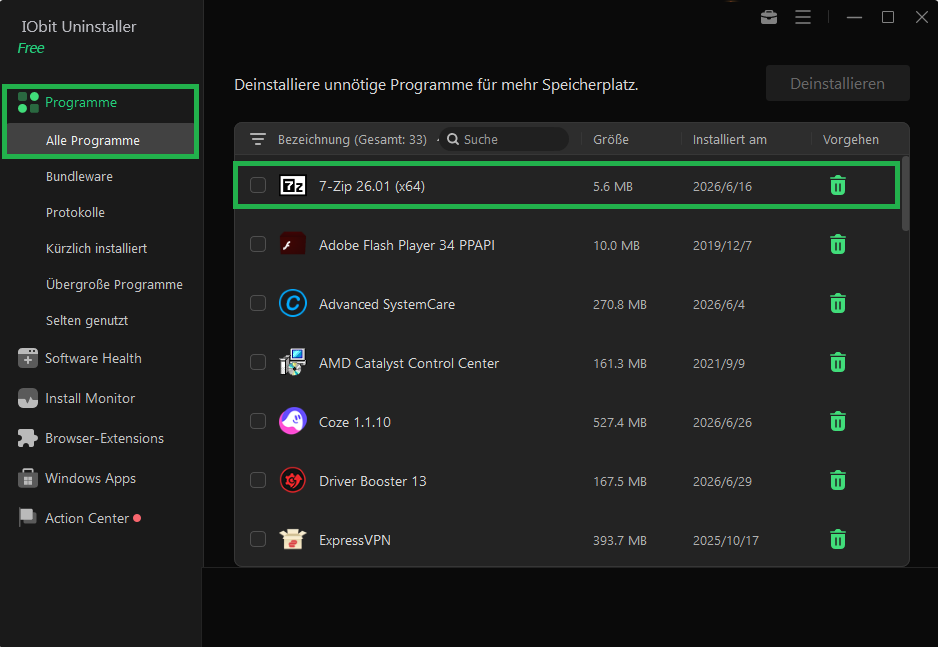
Task: Click the 393.7 MB size value
Action: click(x=620, y=541)
